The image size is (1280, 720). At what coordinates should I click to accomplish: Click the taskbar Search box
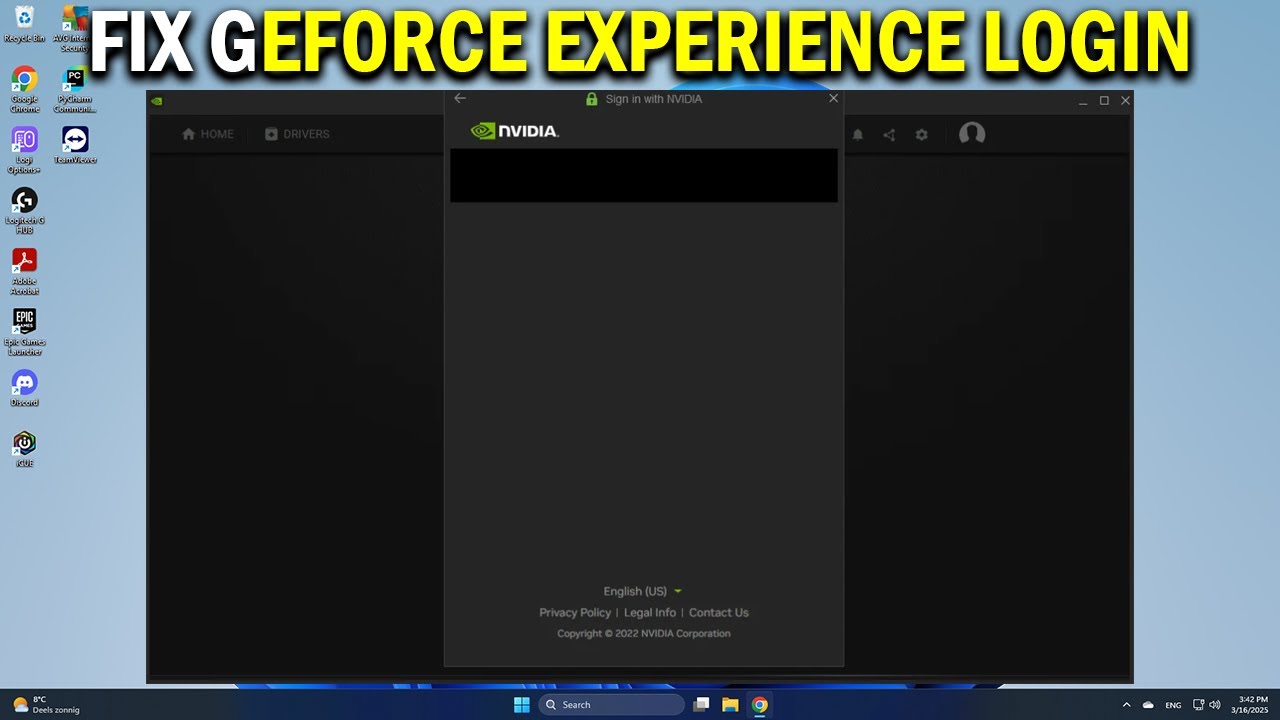click(x=611, y=705)
